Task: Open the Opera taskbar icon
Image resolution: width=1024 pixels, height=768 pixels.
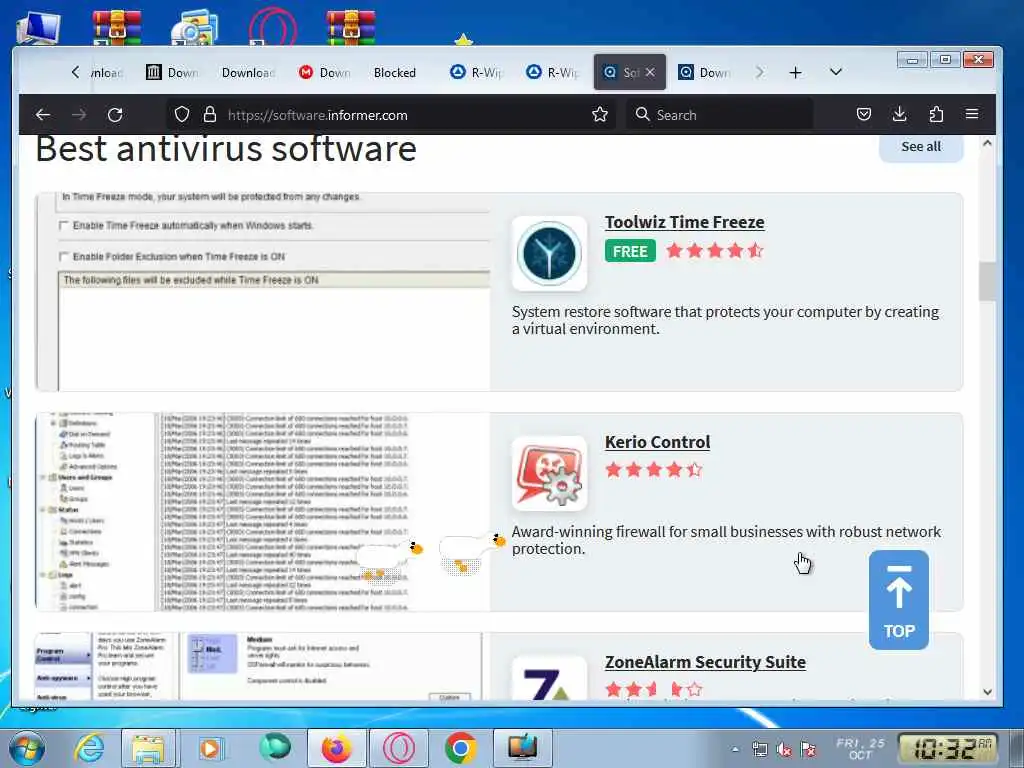Action: [399, 748]
